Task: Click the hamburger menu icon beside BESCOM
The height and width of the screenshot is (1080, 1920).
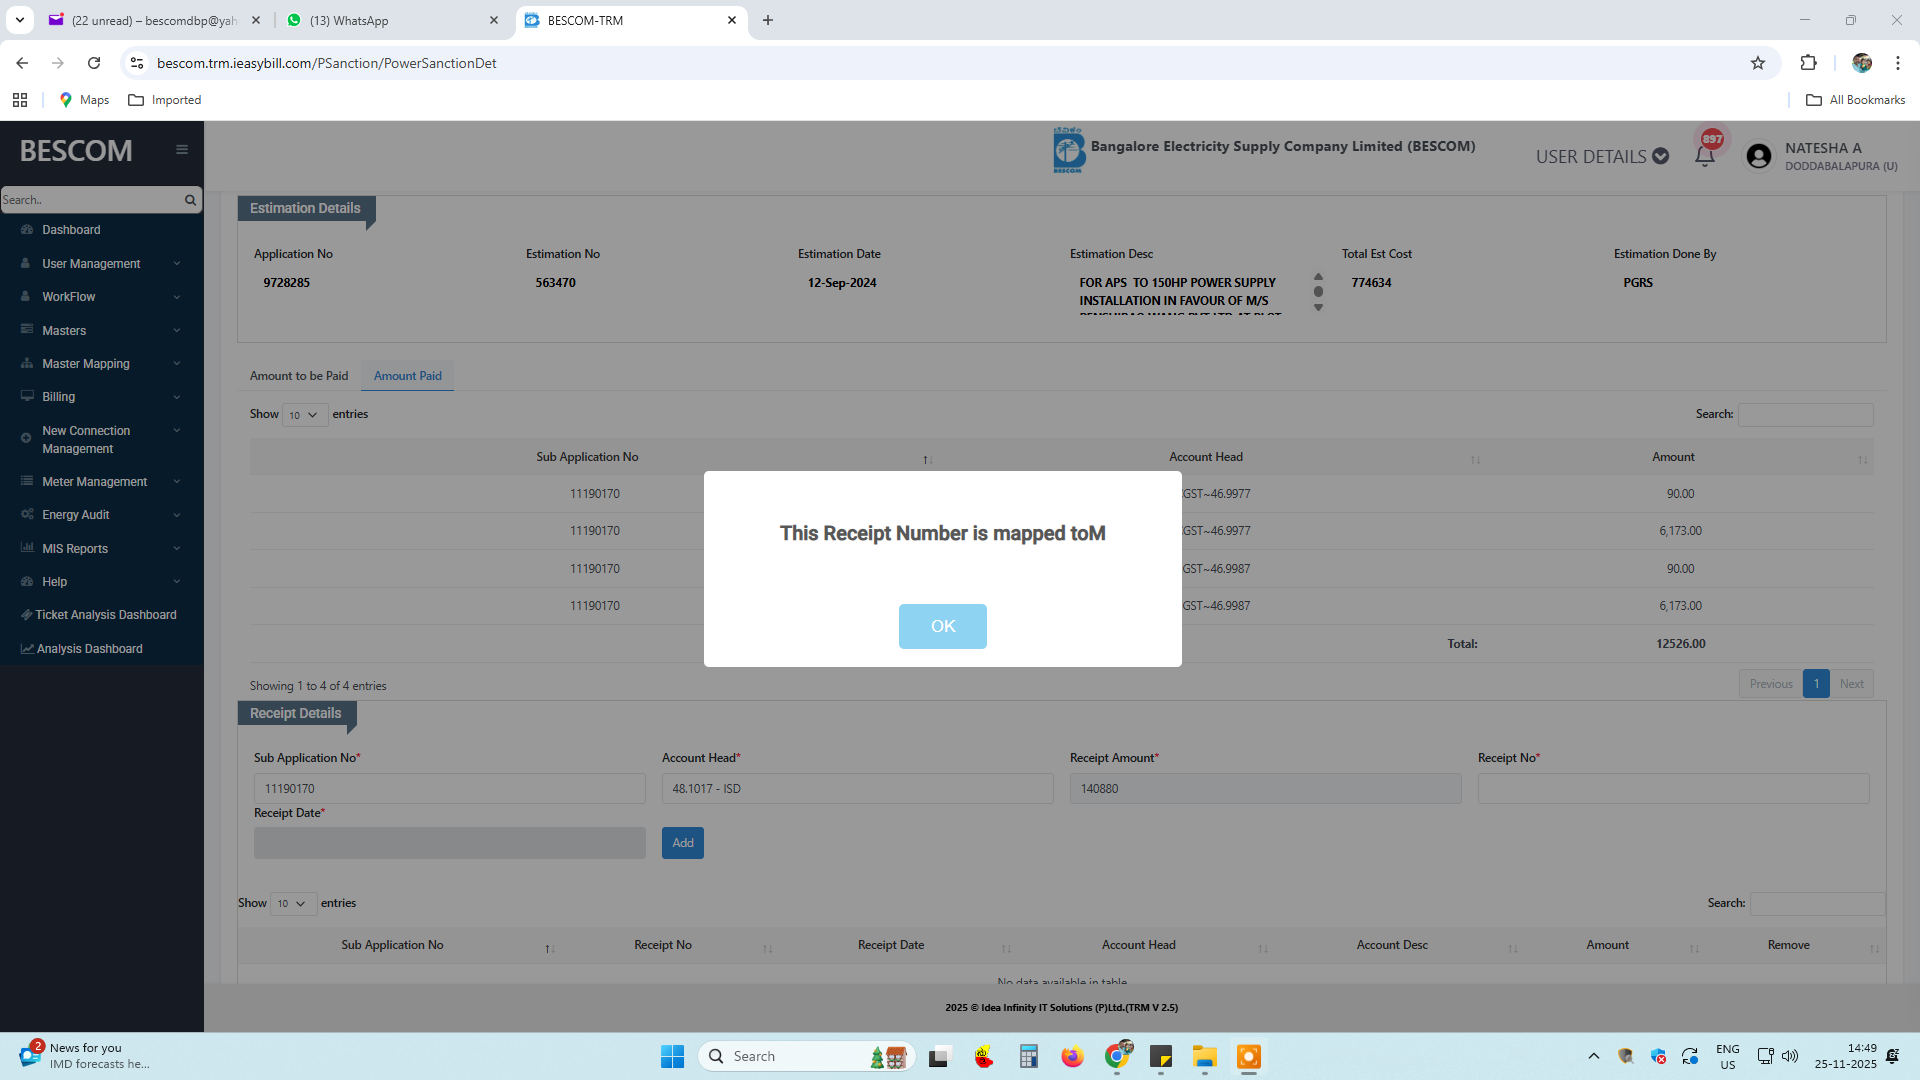Action: (182, 150)
